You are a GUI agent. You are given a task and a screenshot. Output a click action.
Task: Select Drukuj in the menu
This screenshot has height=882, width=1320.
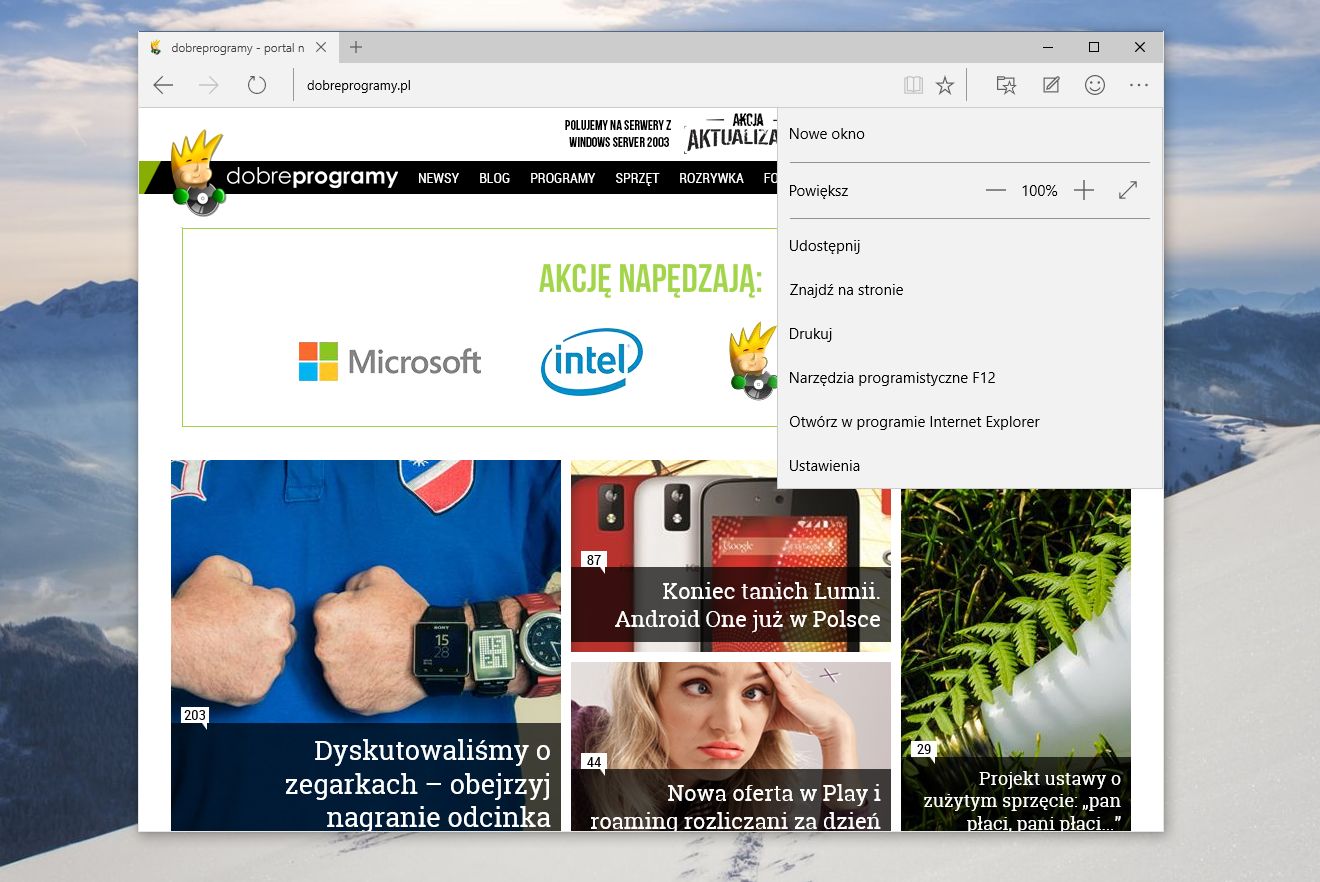coord(970,334)
